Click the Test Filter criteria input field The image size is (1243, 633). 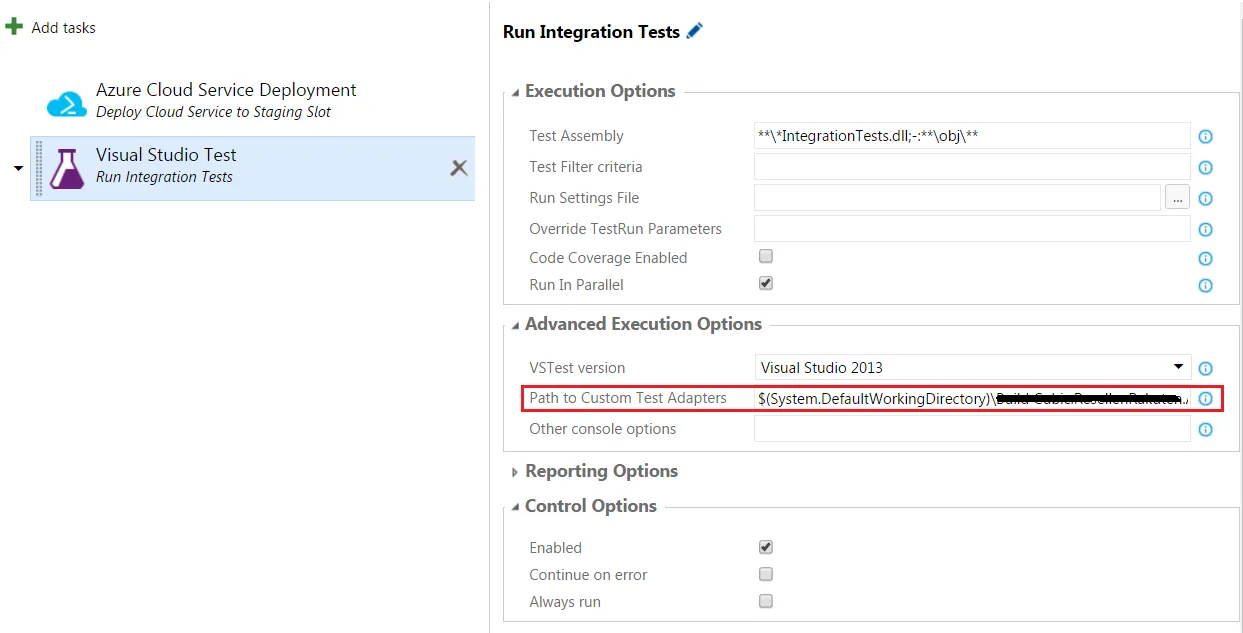[971, 167]
